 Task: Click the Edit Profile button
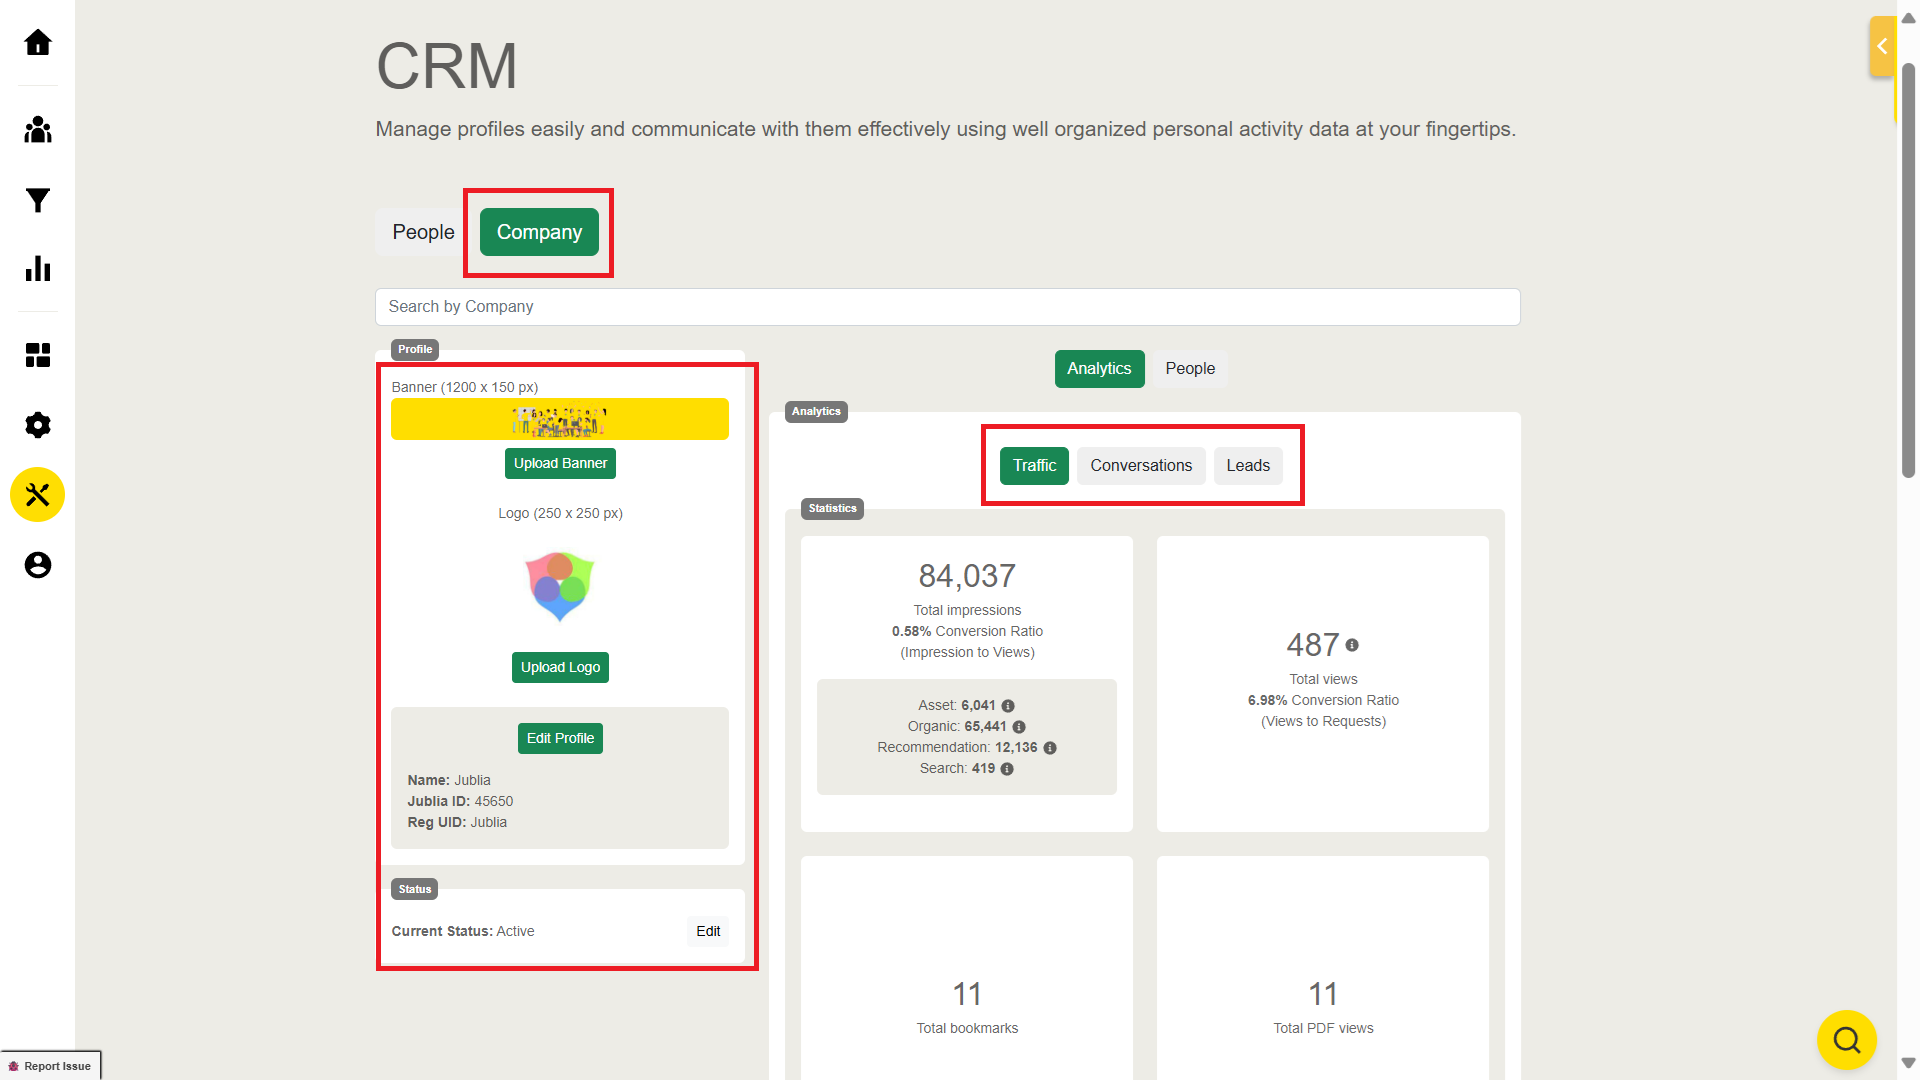[560, 738]
